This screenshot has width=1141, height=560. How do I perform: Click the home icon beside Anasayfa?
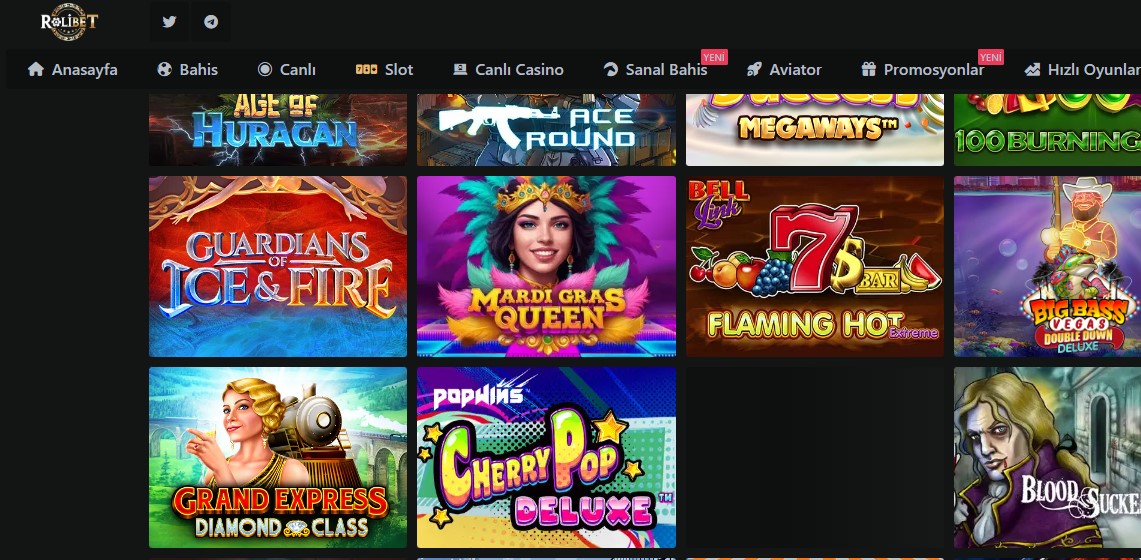click(36, 69)
